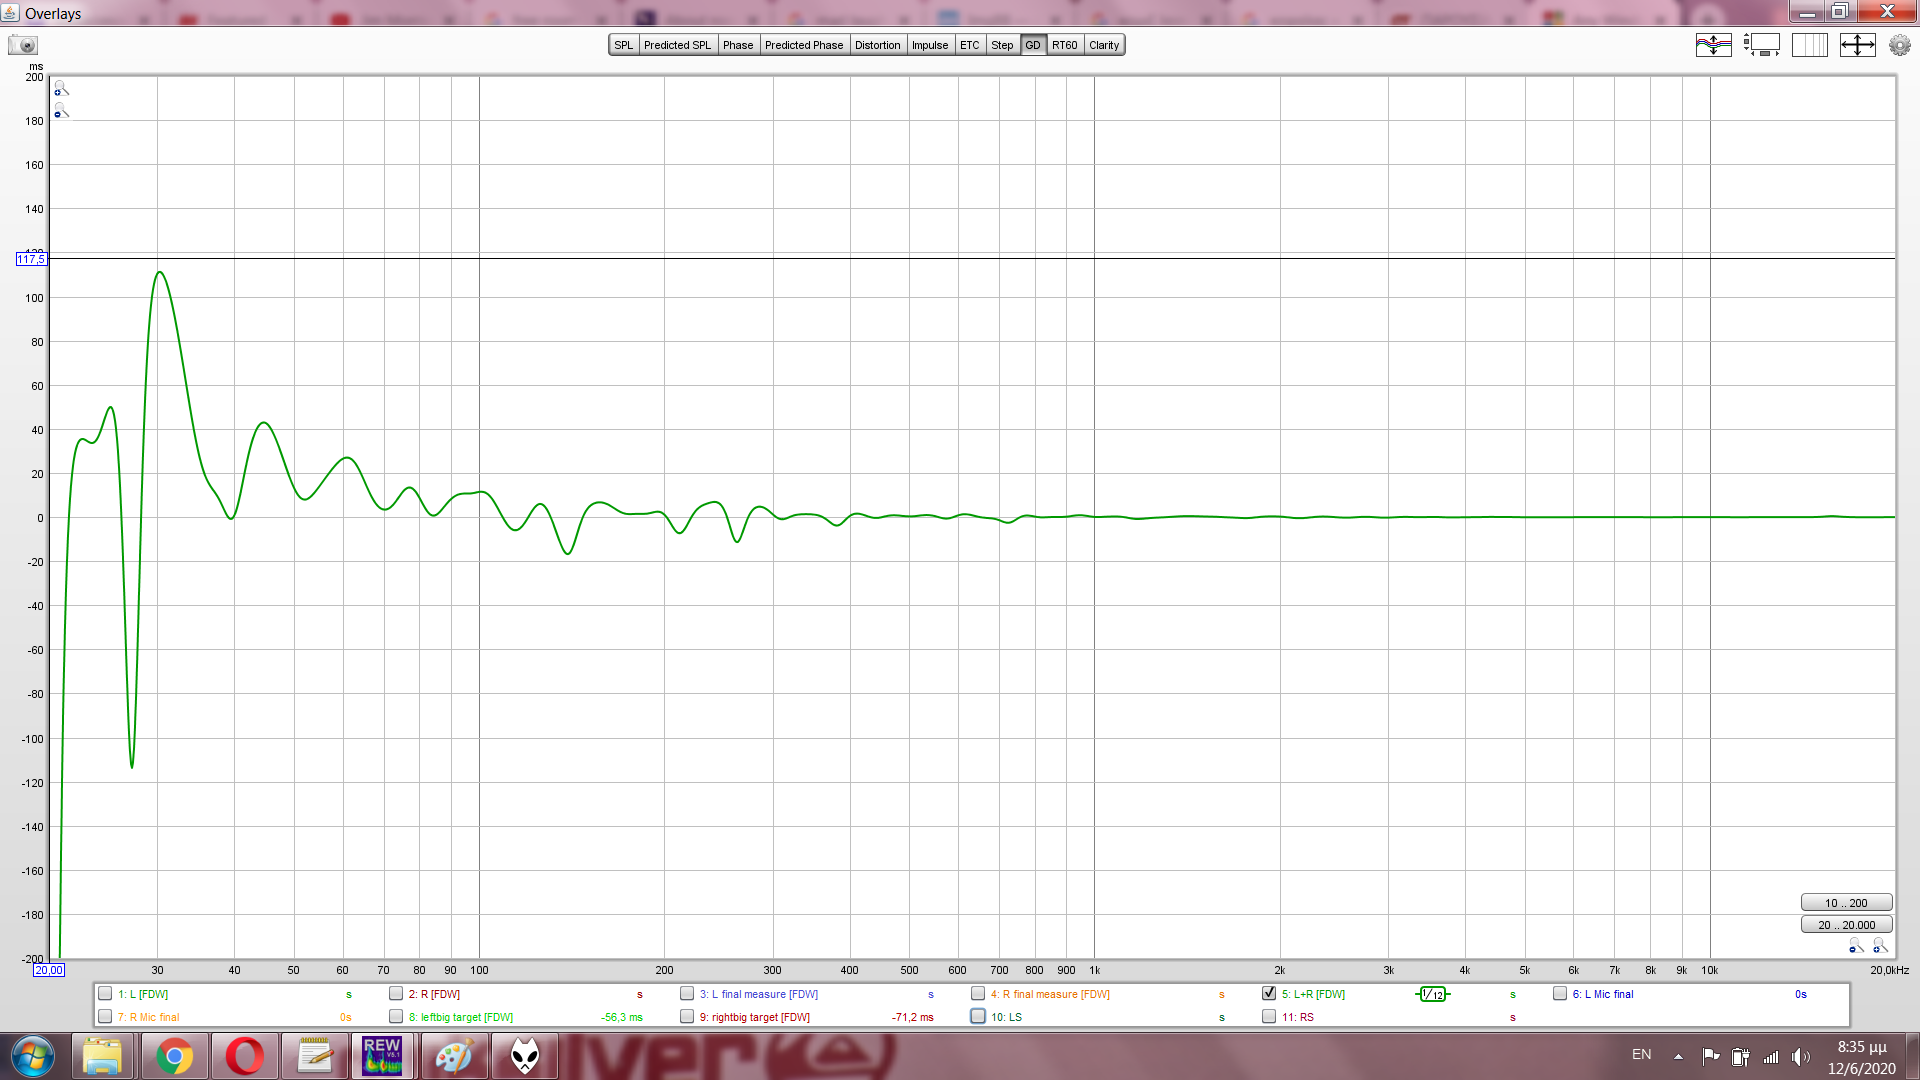Click the -71,2 ms rightbig target value

pos(913,1017)
